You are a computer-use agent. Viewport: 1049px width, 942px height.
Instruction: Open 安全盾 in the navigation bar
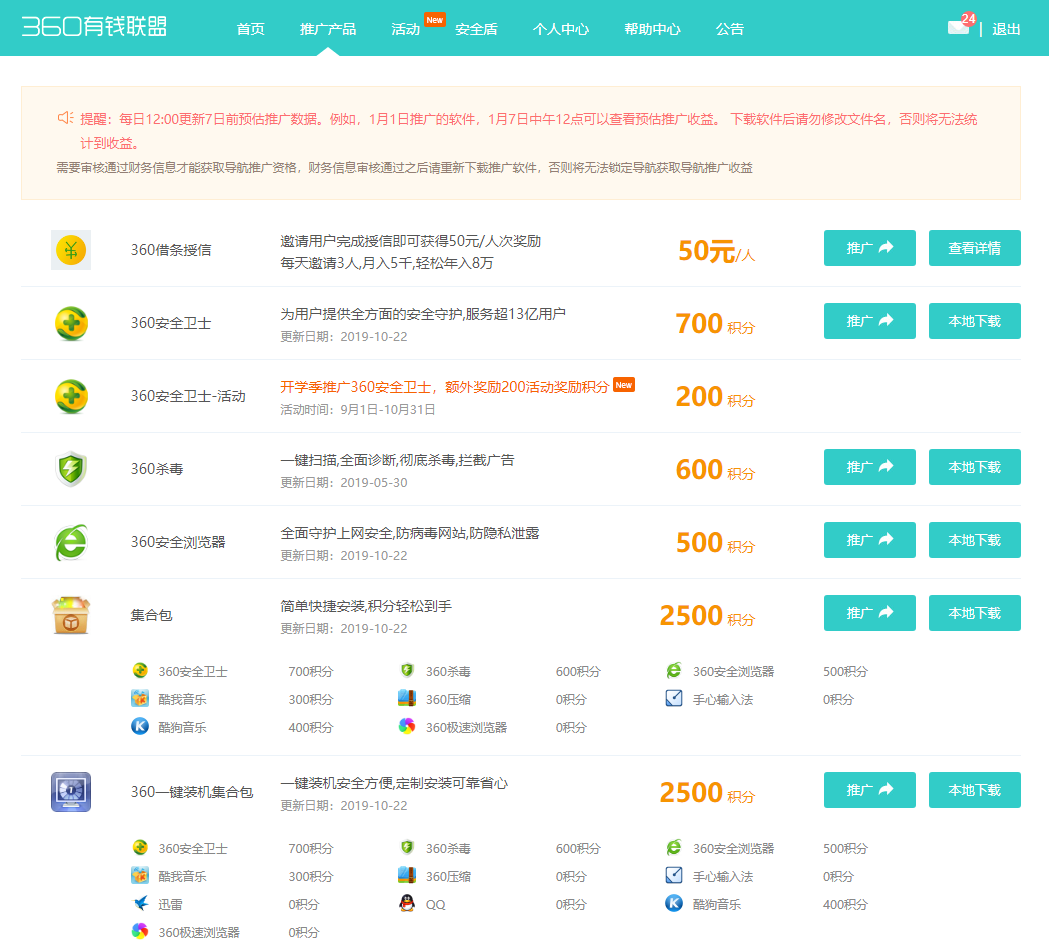coord(476,29)
